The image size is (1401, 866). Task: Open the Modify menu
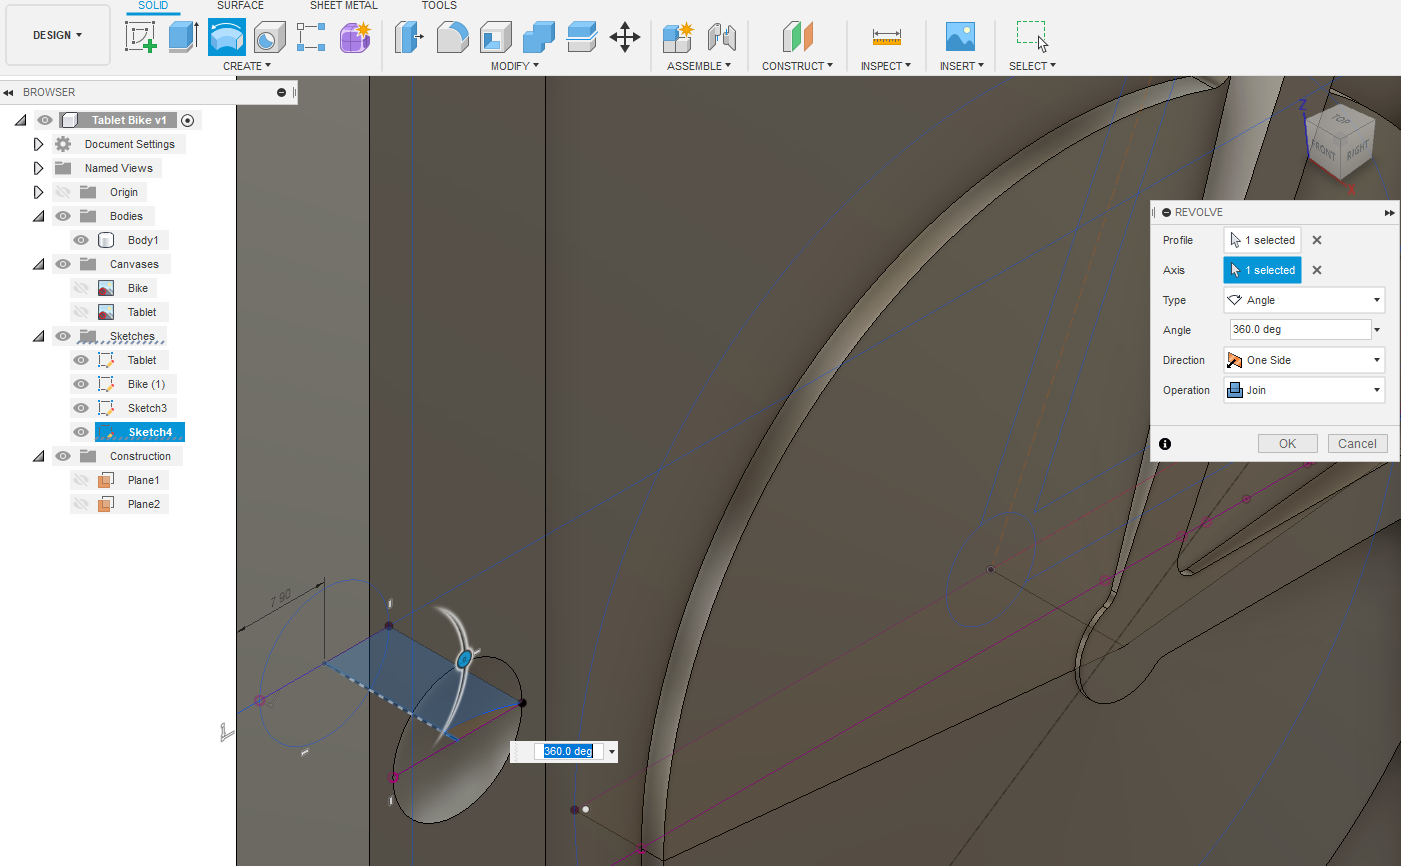(515, 66)
